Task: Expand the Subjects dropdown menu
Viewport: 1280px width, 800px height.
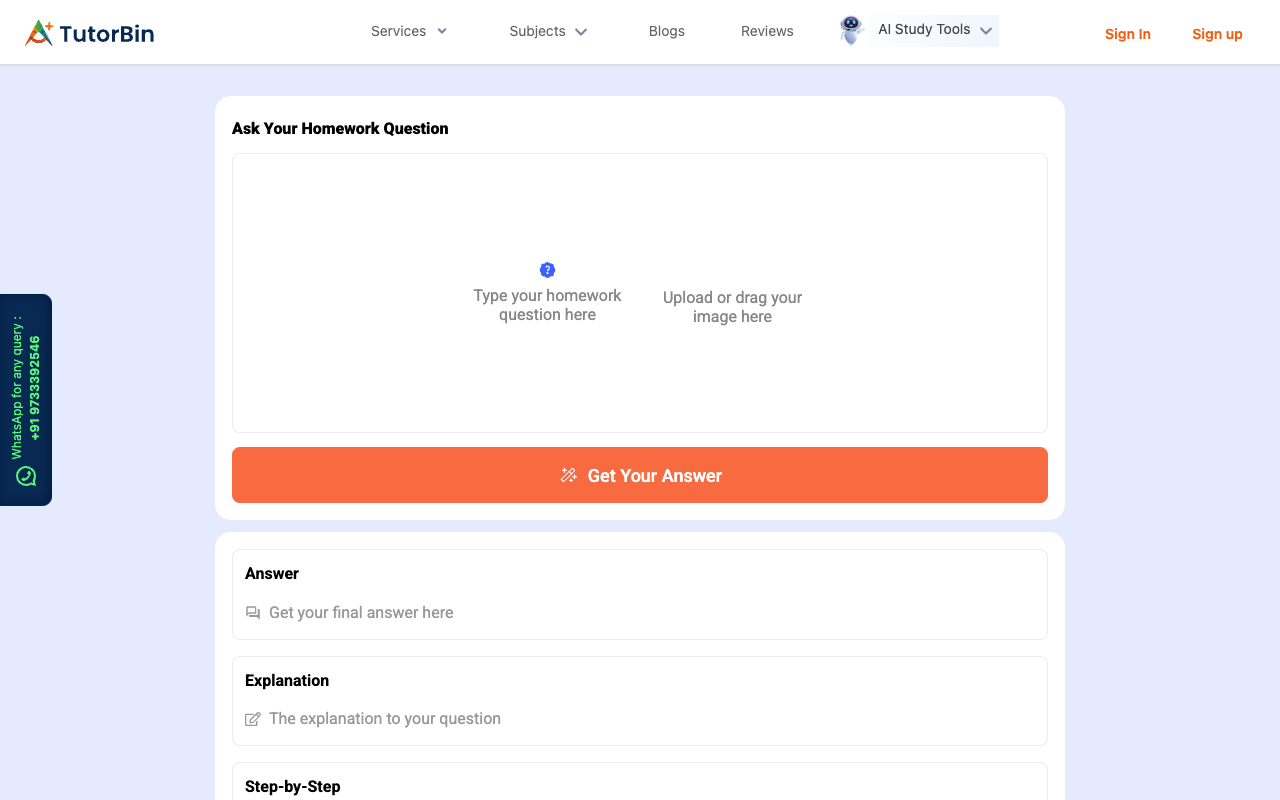Action: [x=548, y=31]
